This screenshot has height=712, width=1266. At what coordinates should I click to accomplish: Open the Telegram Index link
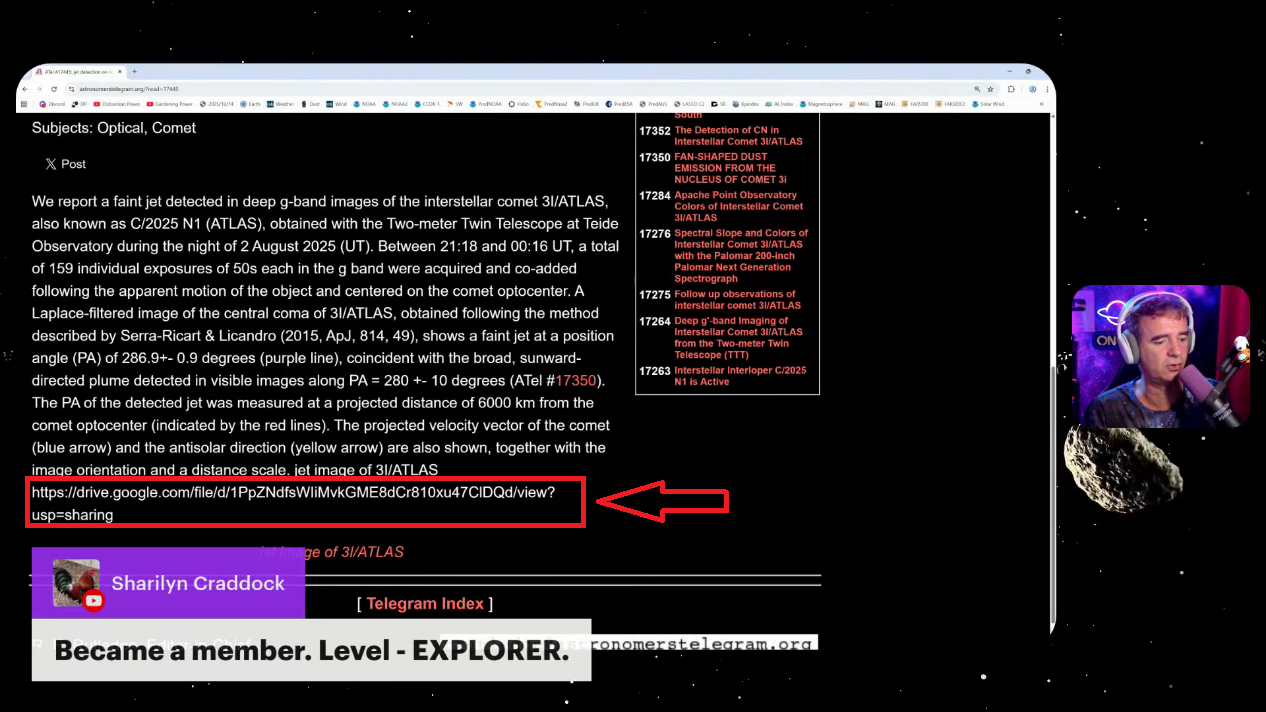tap(425, 604)
